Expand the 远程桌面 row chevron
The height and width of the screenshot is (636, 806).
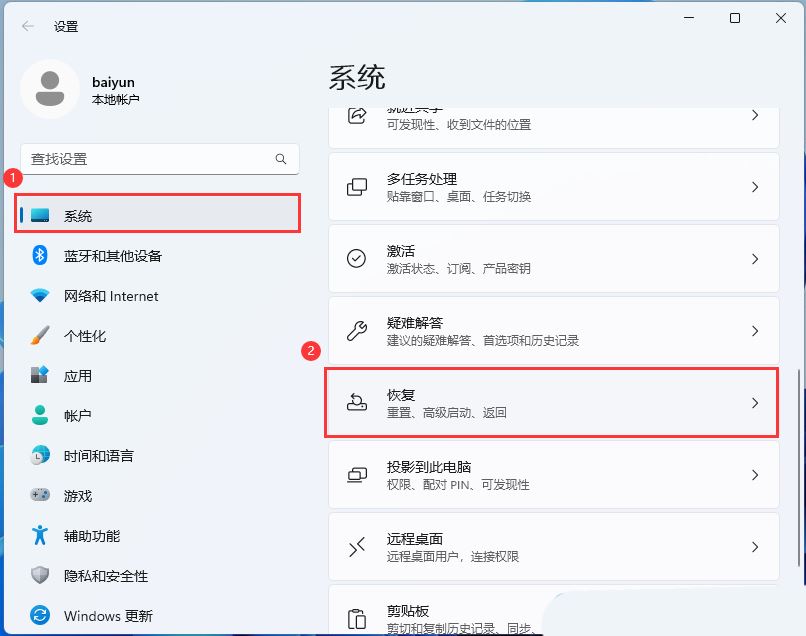click(755, 547)
